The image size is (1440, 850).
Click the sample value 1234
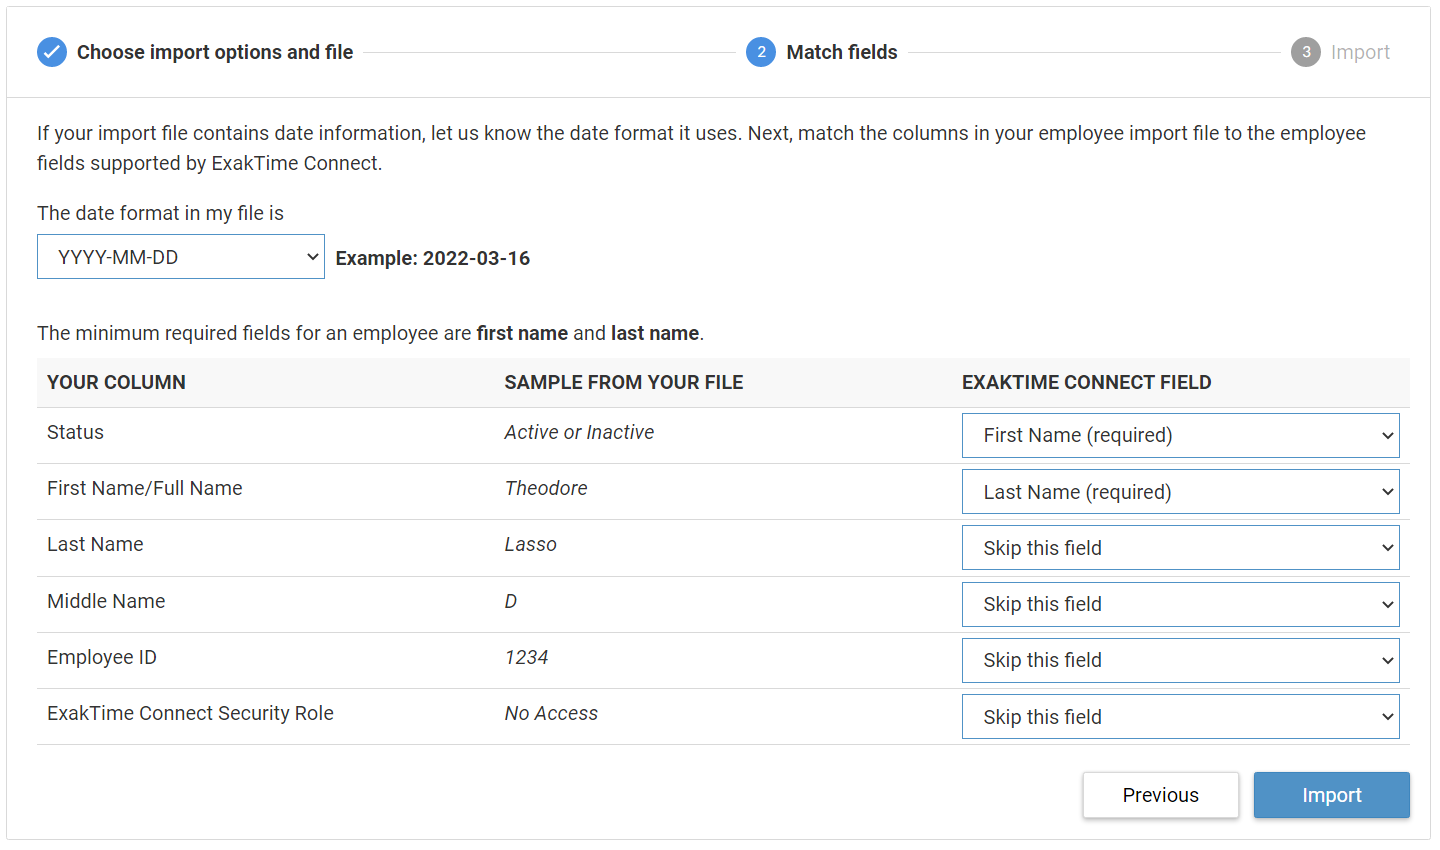(x=526, y=657)
